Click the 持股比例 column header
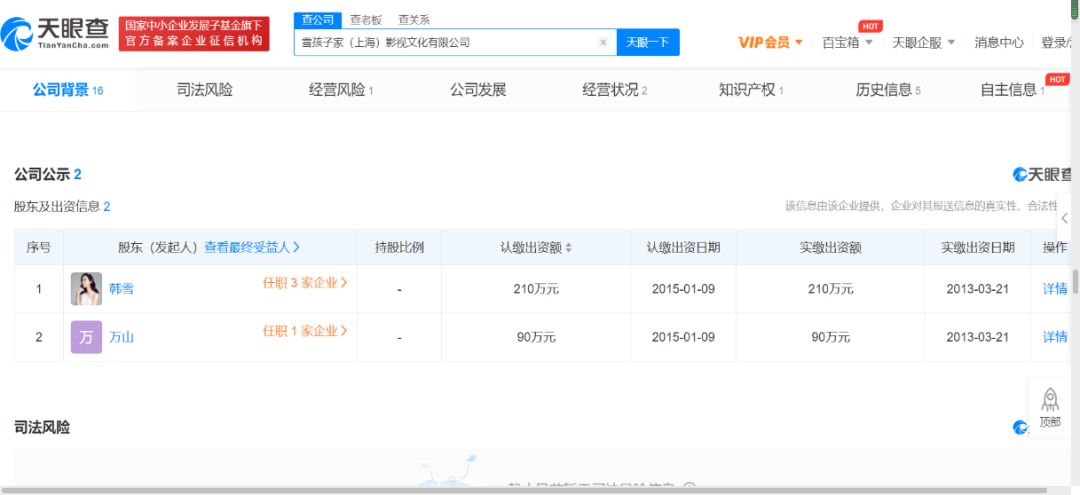The image size is (1080, 495). tap(399, 248)
